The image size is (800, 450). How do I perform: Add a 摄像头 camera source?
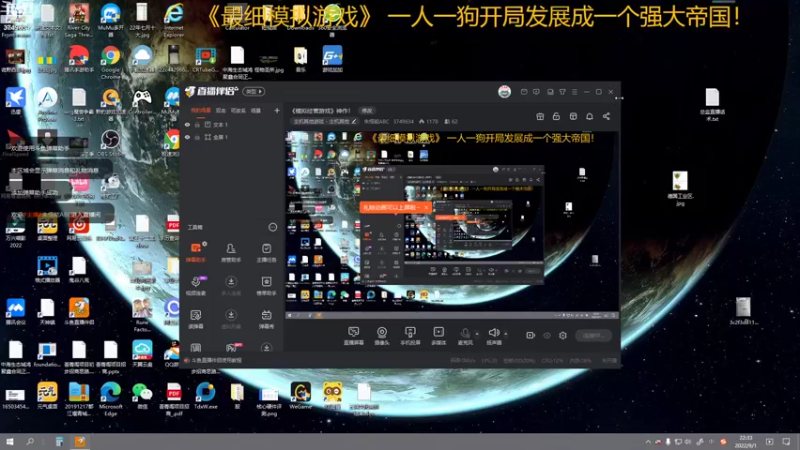382,336
